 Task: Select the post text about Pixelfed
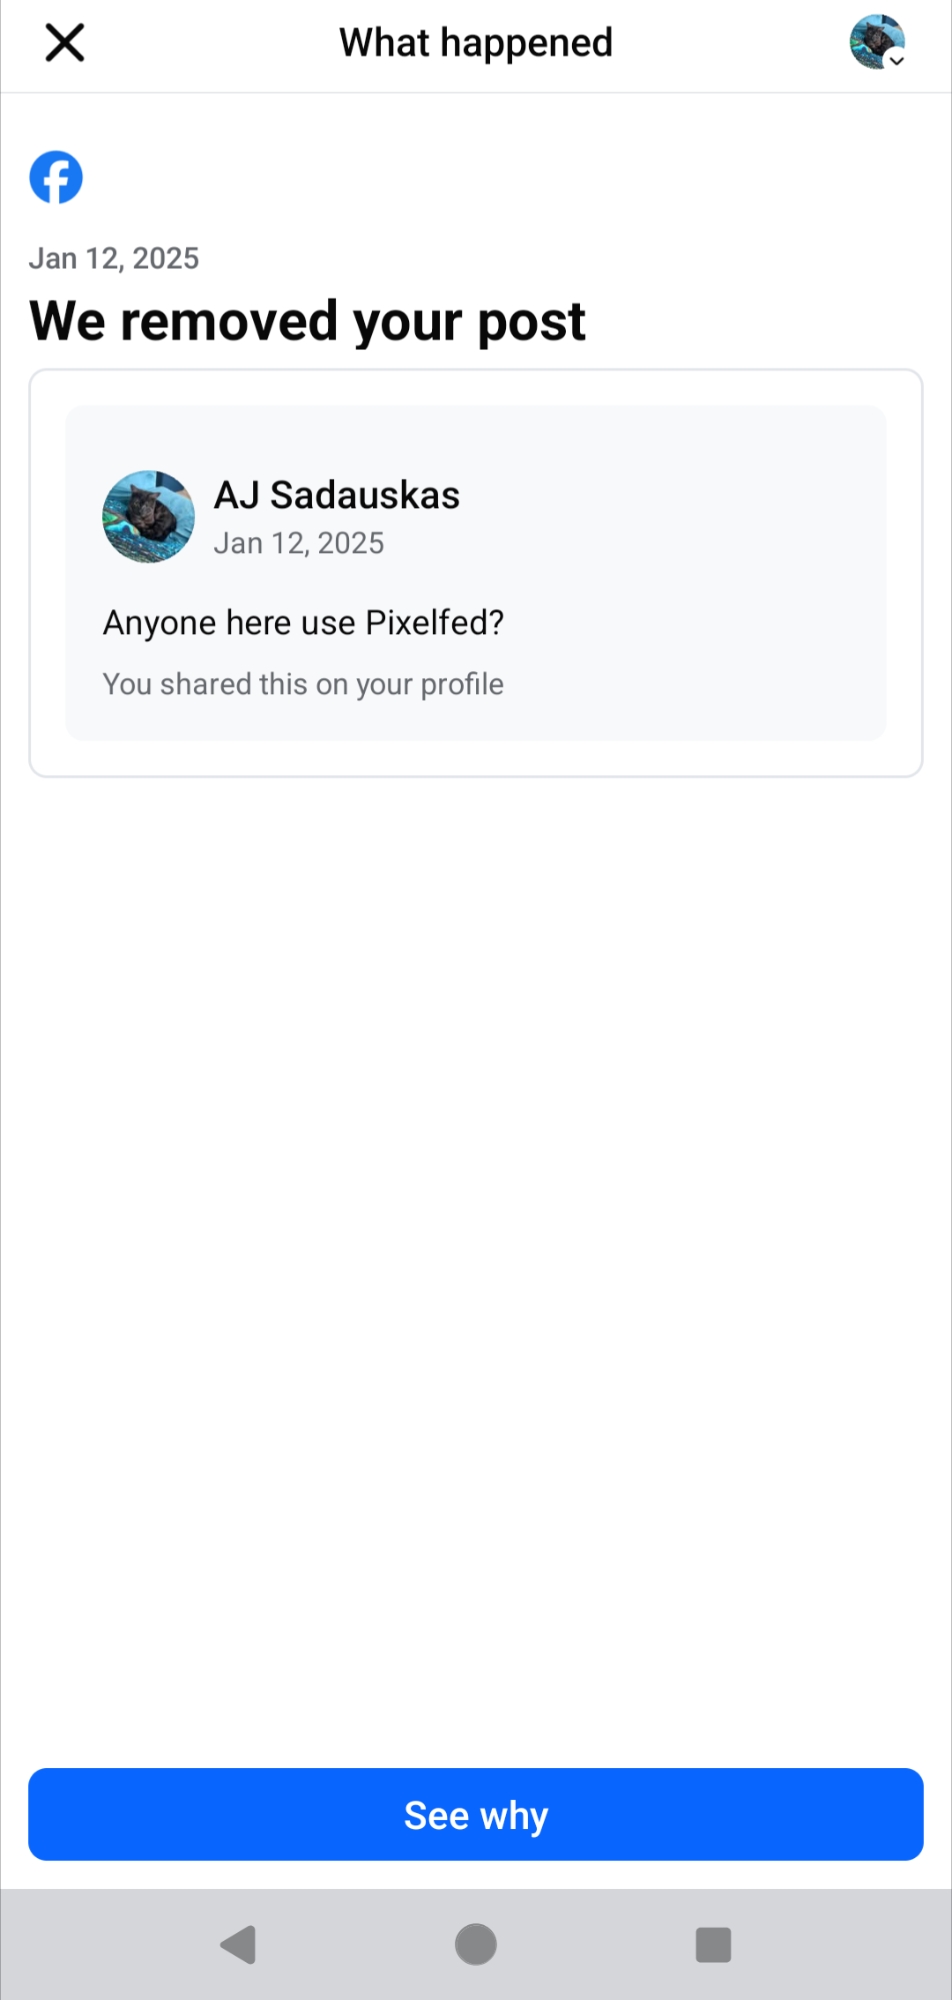click(x=303, y=623)
